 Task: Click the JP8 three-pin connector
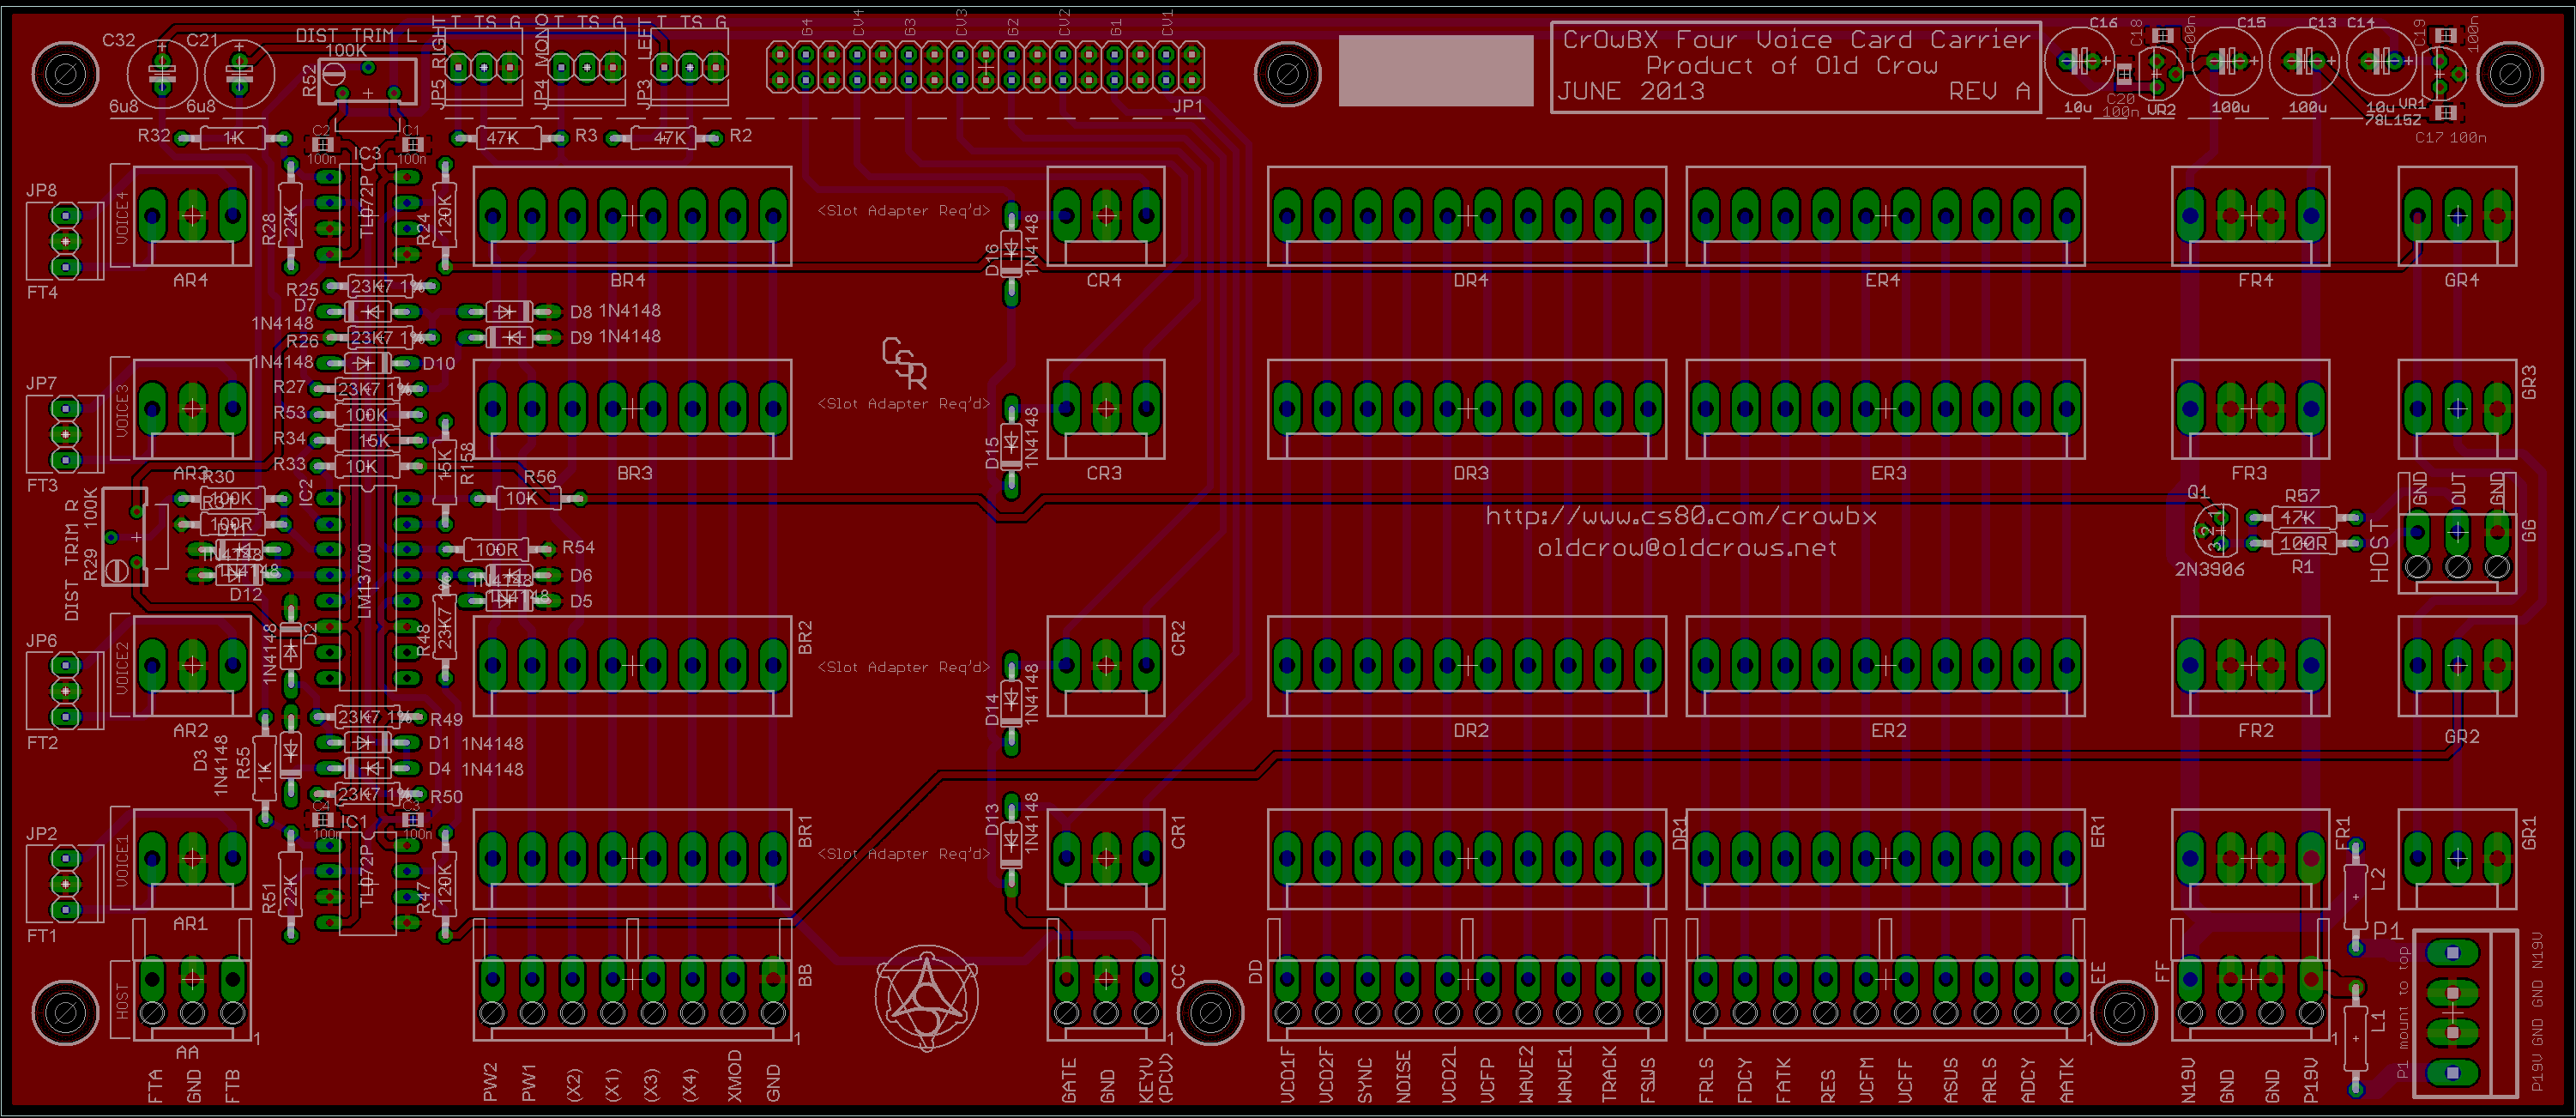[x=65, y=241]
